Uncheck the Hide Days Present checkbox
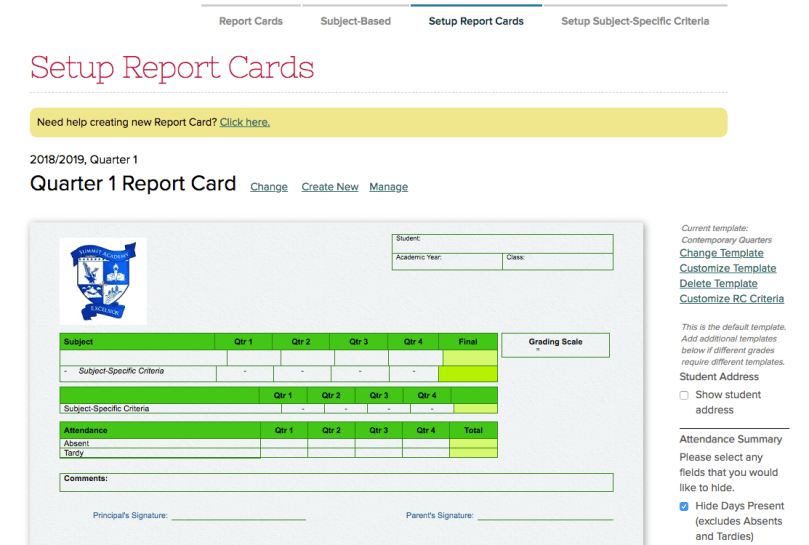 point(684,506)
